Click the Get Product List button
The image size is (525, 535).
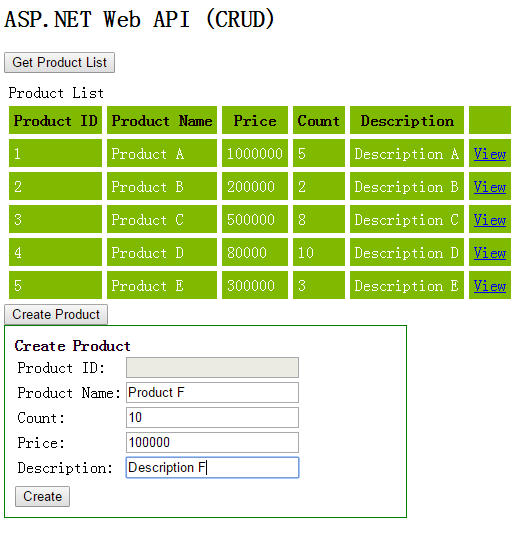point(59,62)
